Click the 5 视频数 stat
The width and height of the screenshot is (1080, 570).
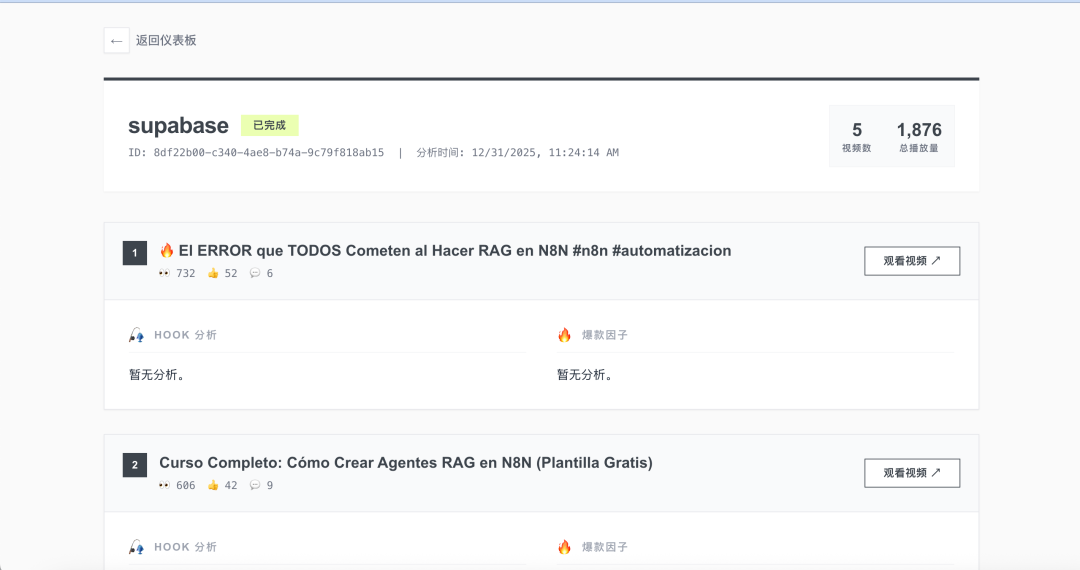coord(857,136)
